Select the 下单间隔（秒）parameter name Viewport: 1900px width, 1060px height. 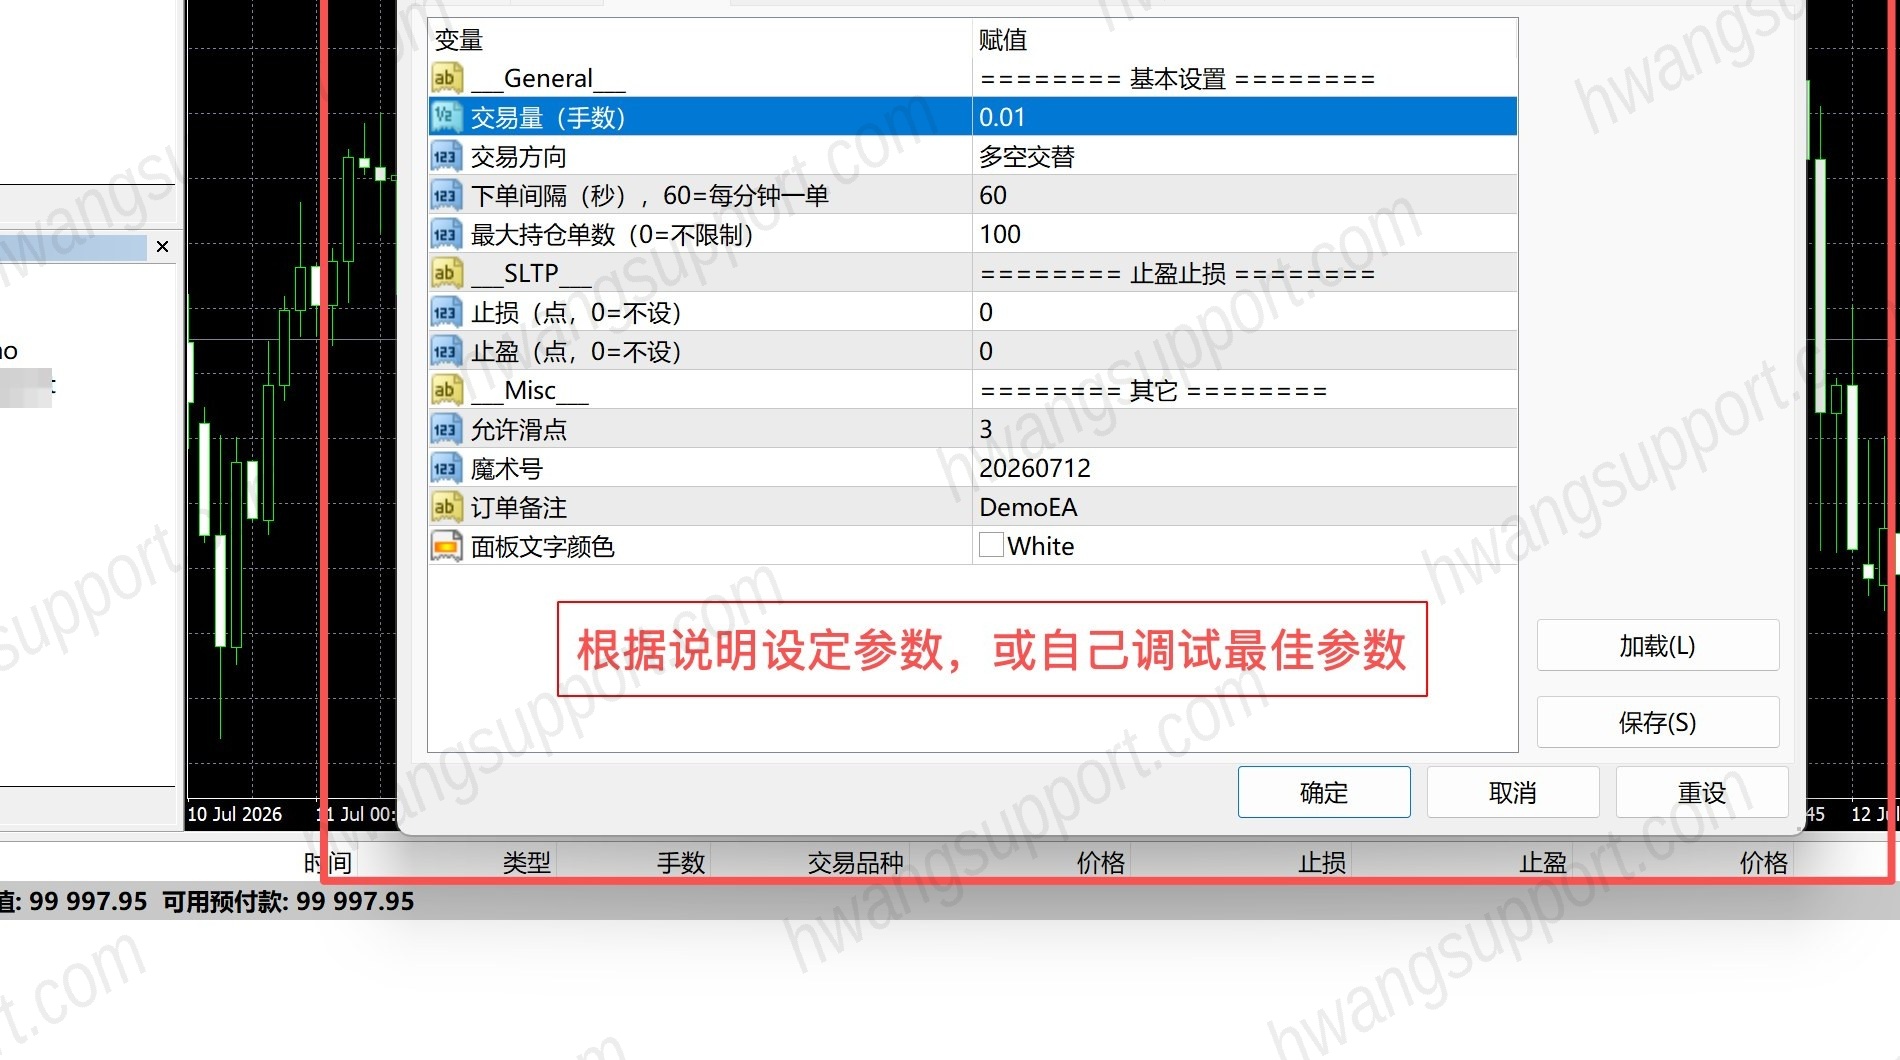649,196
